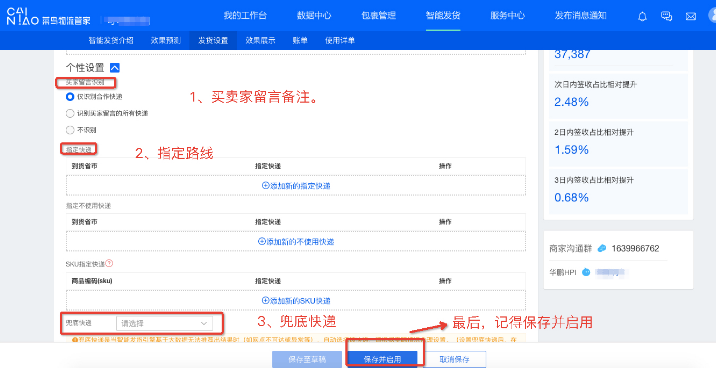Click 添加新的不使用快递 link

[x=296, y=241]
